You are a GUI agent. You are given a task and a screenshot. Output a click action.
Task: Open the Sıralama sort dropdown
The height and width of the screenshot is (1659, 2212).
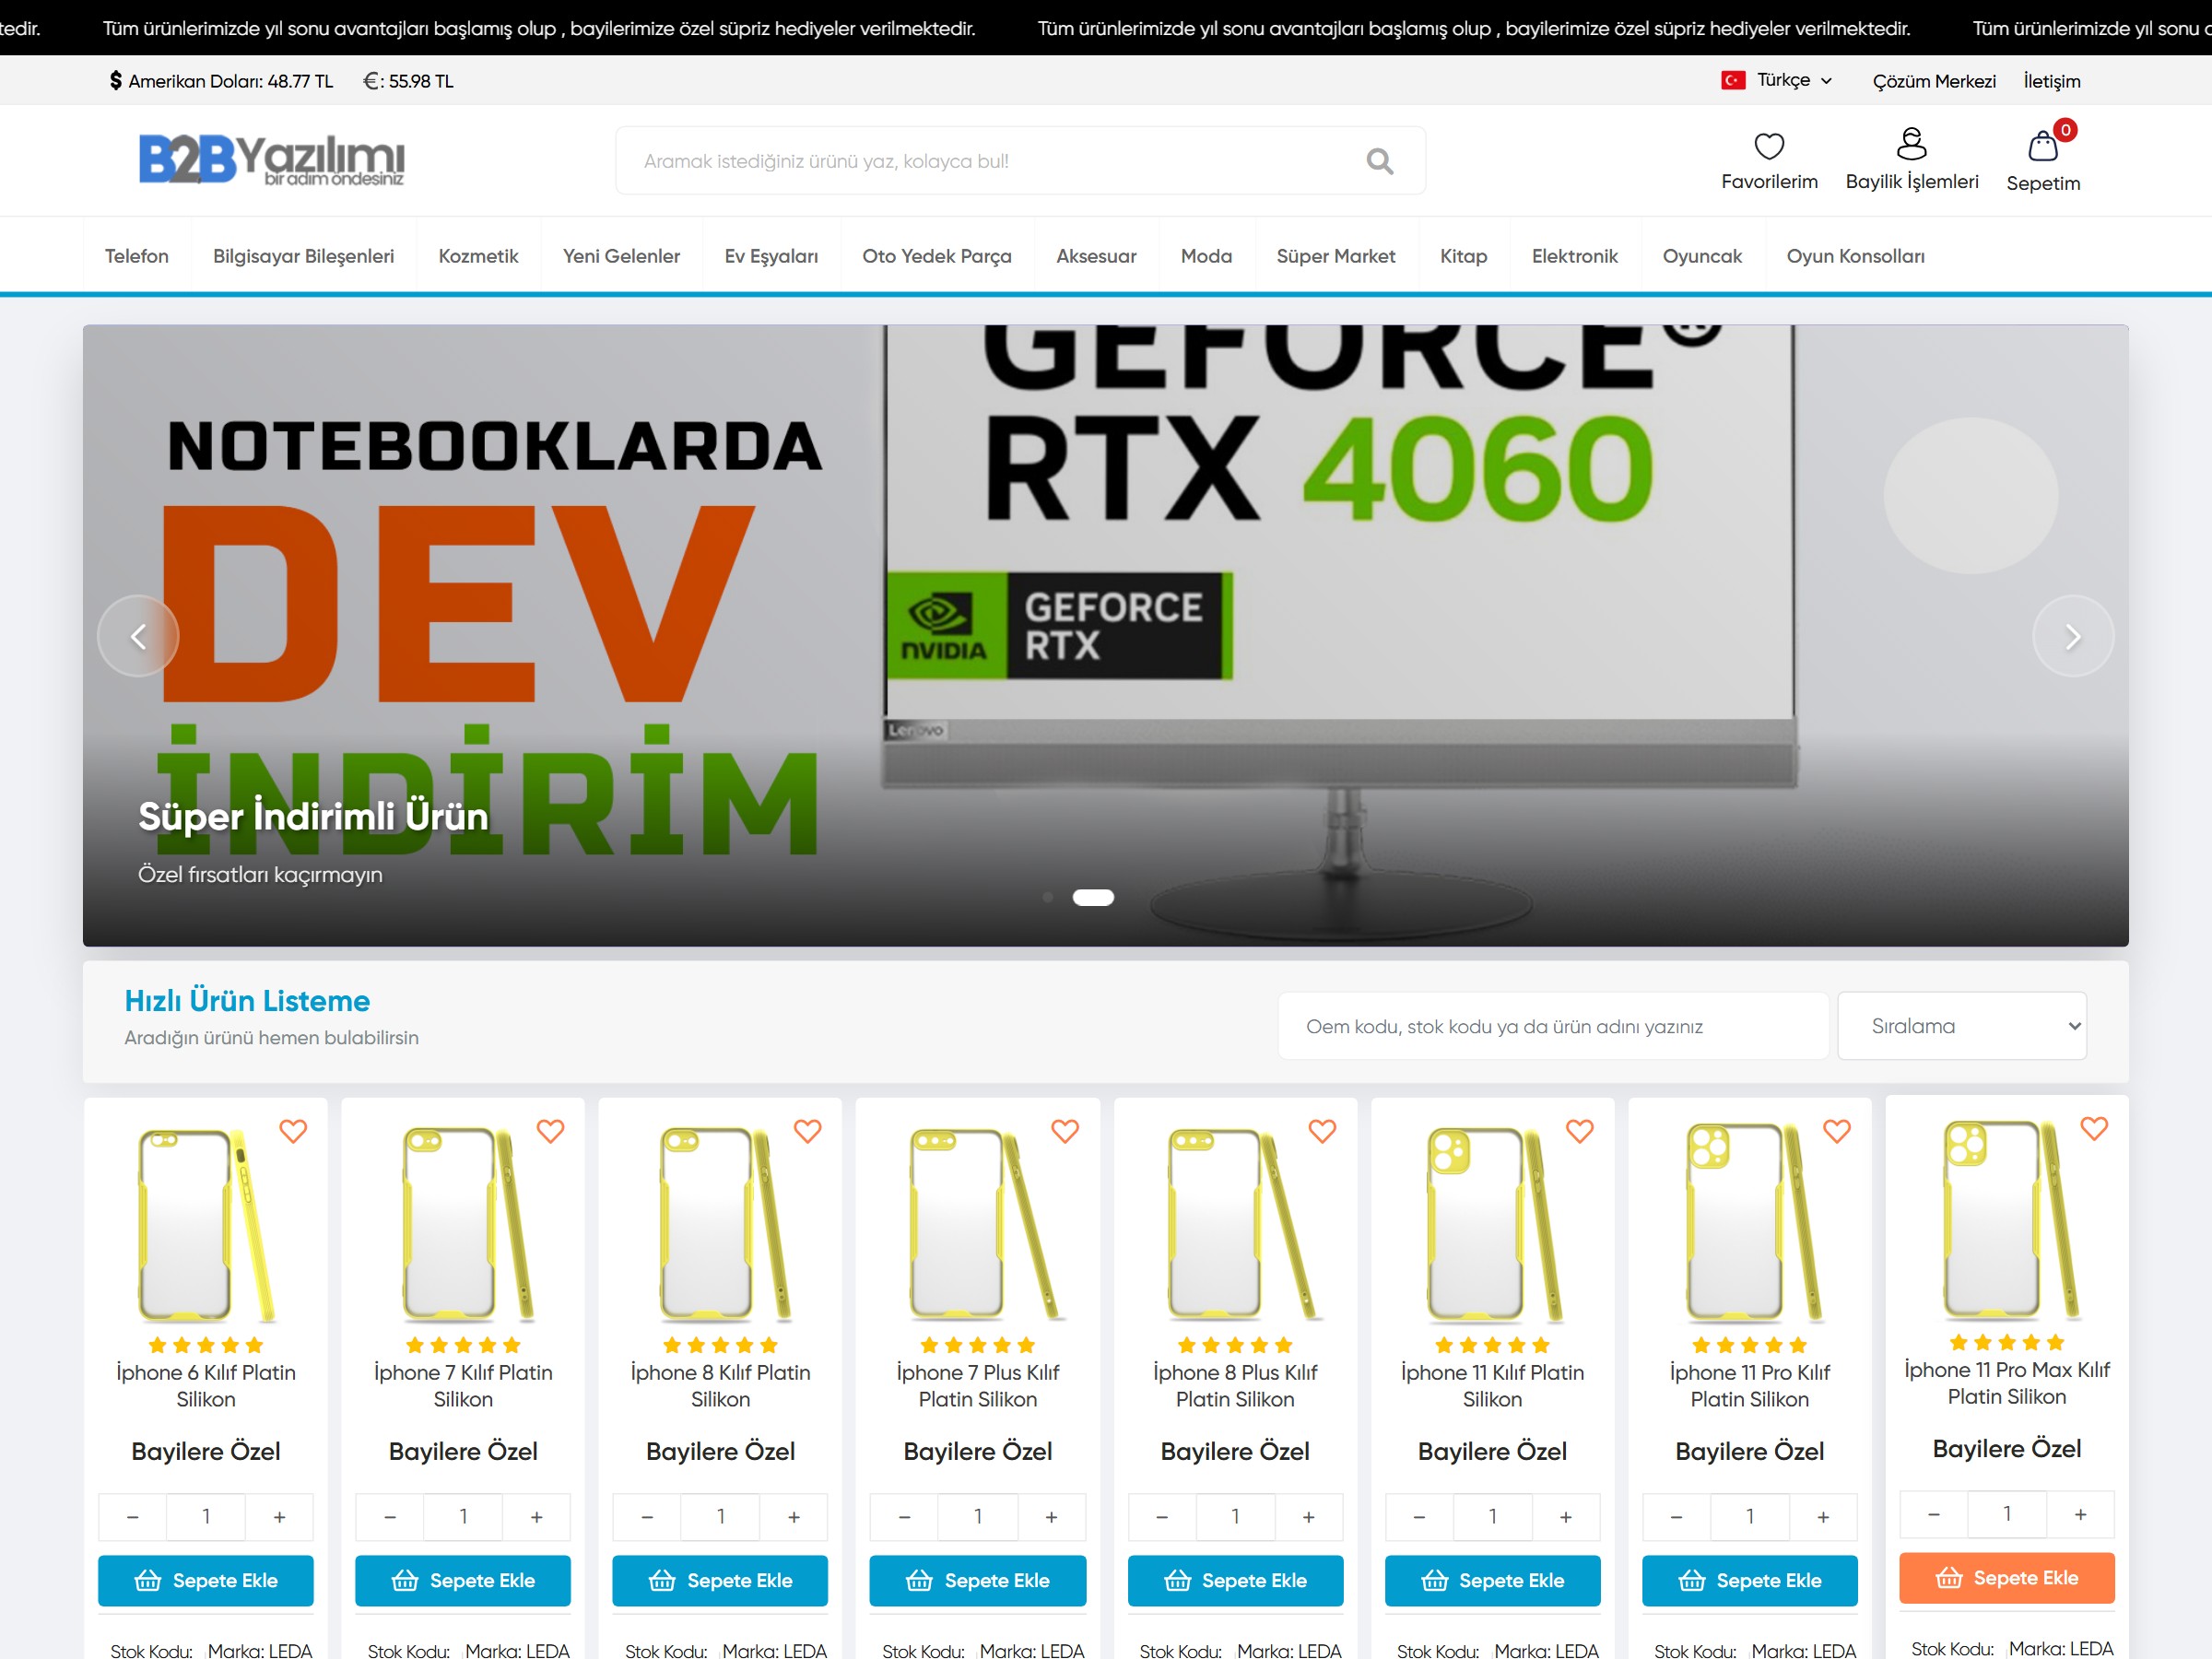click(1962, 1026)
